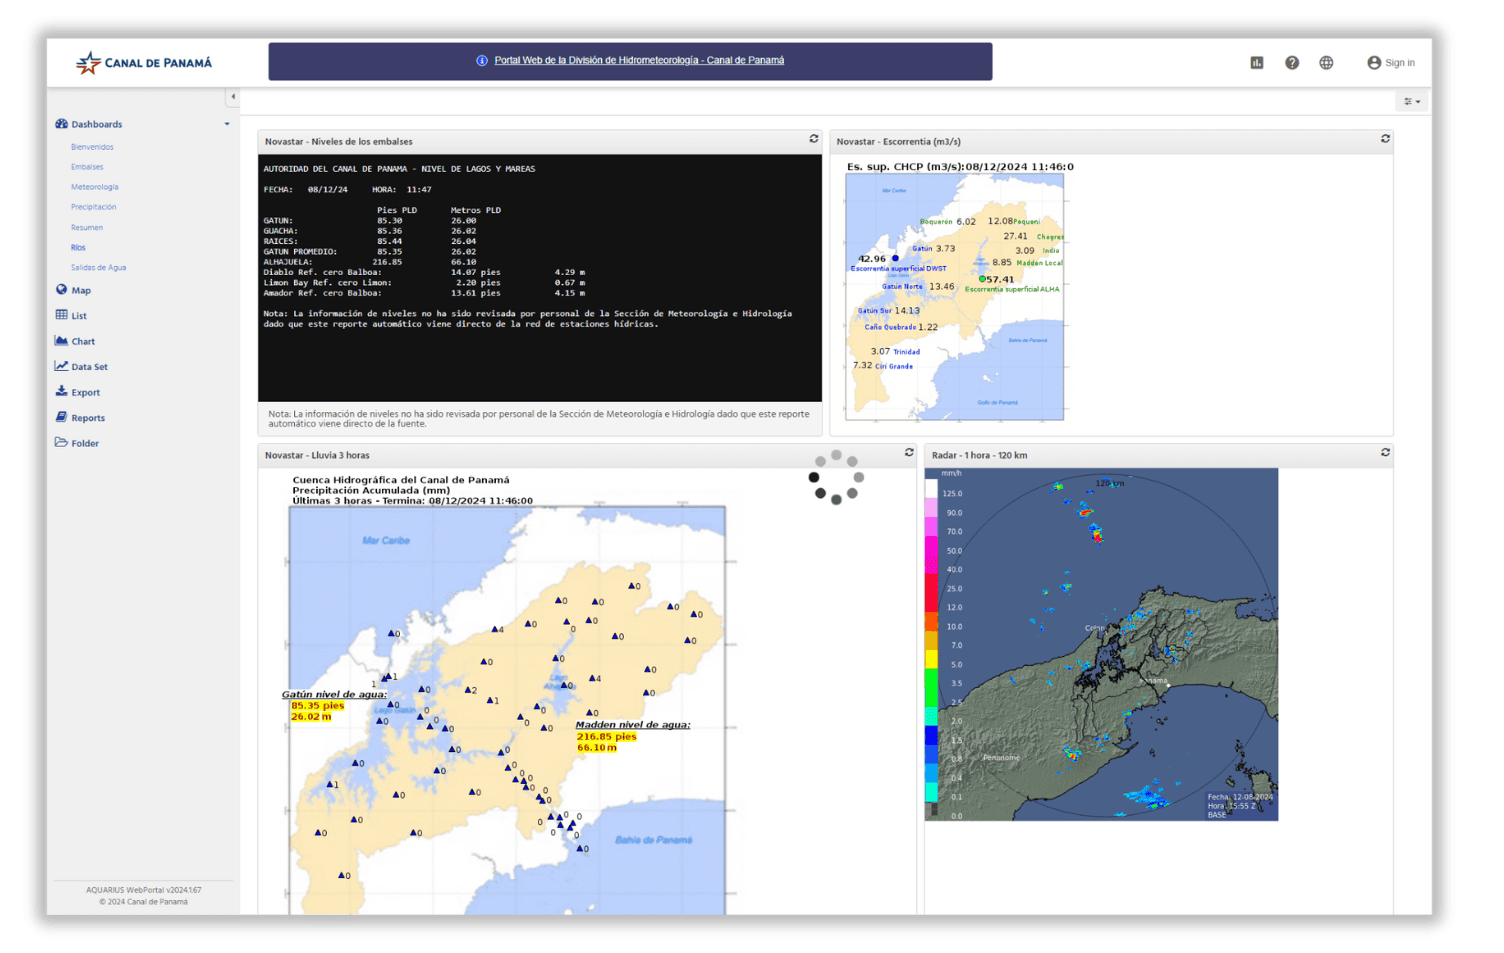Click the Canal de Panamá logo
The width and height of the screenshot is (1504, 953).
(144, 63)
